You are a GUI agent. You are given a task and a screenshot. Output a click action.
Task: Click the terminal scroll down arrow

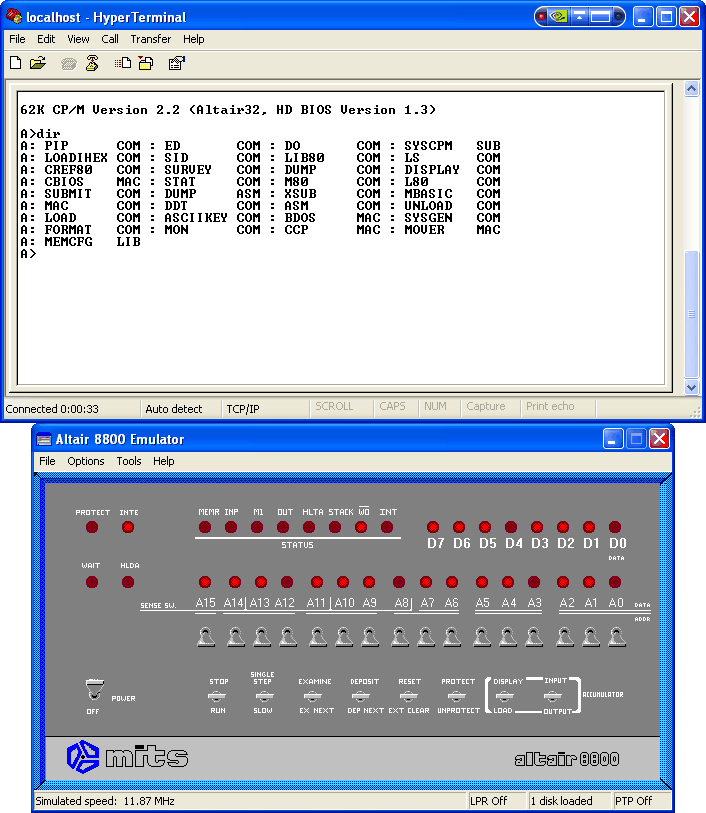(x=691, y=387)
